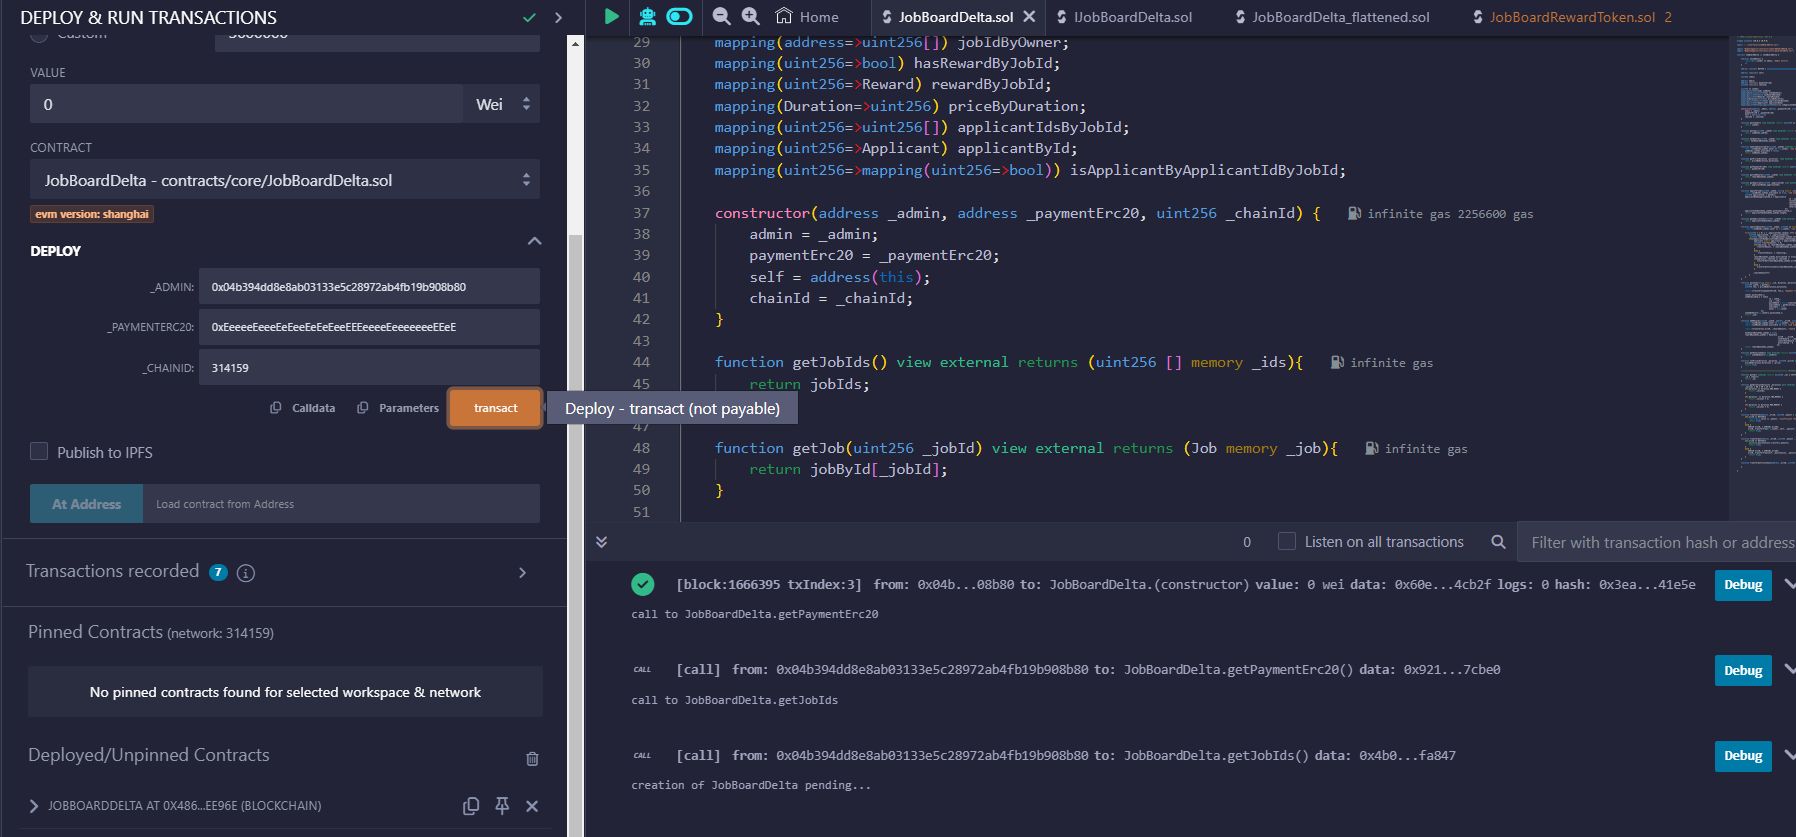This screenshot has width=1796, height=837.
Task: Pin the deployed JobBoardDelta contract
Action: coord(502,806)
